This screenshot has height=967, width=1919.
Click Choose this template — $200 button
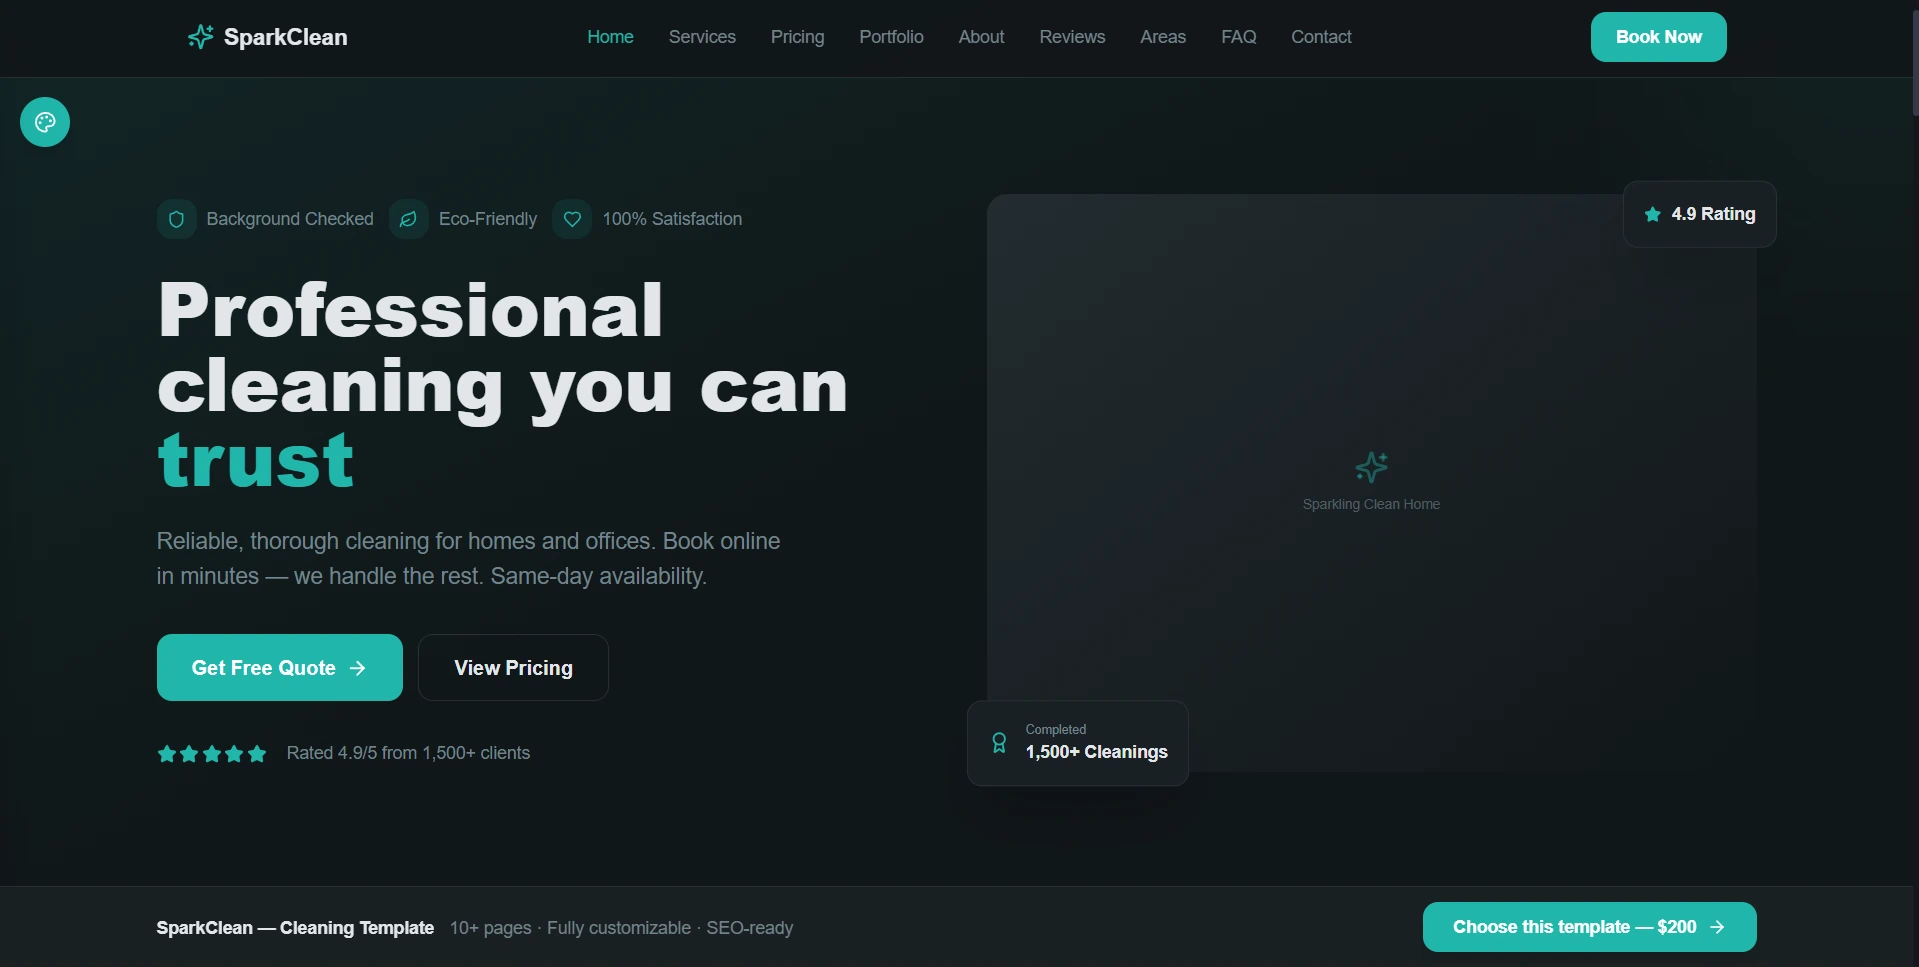point(1589,927)
